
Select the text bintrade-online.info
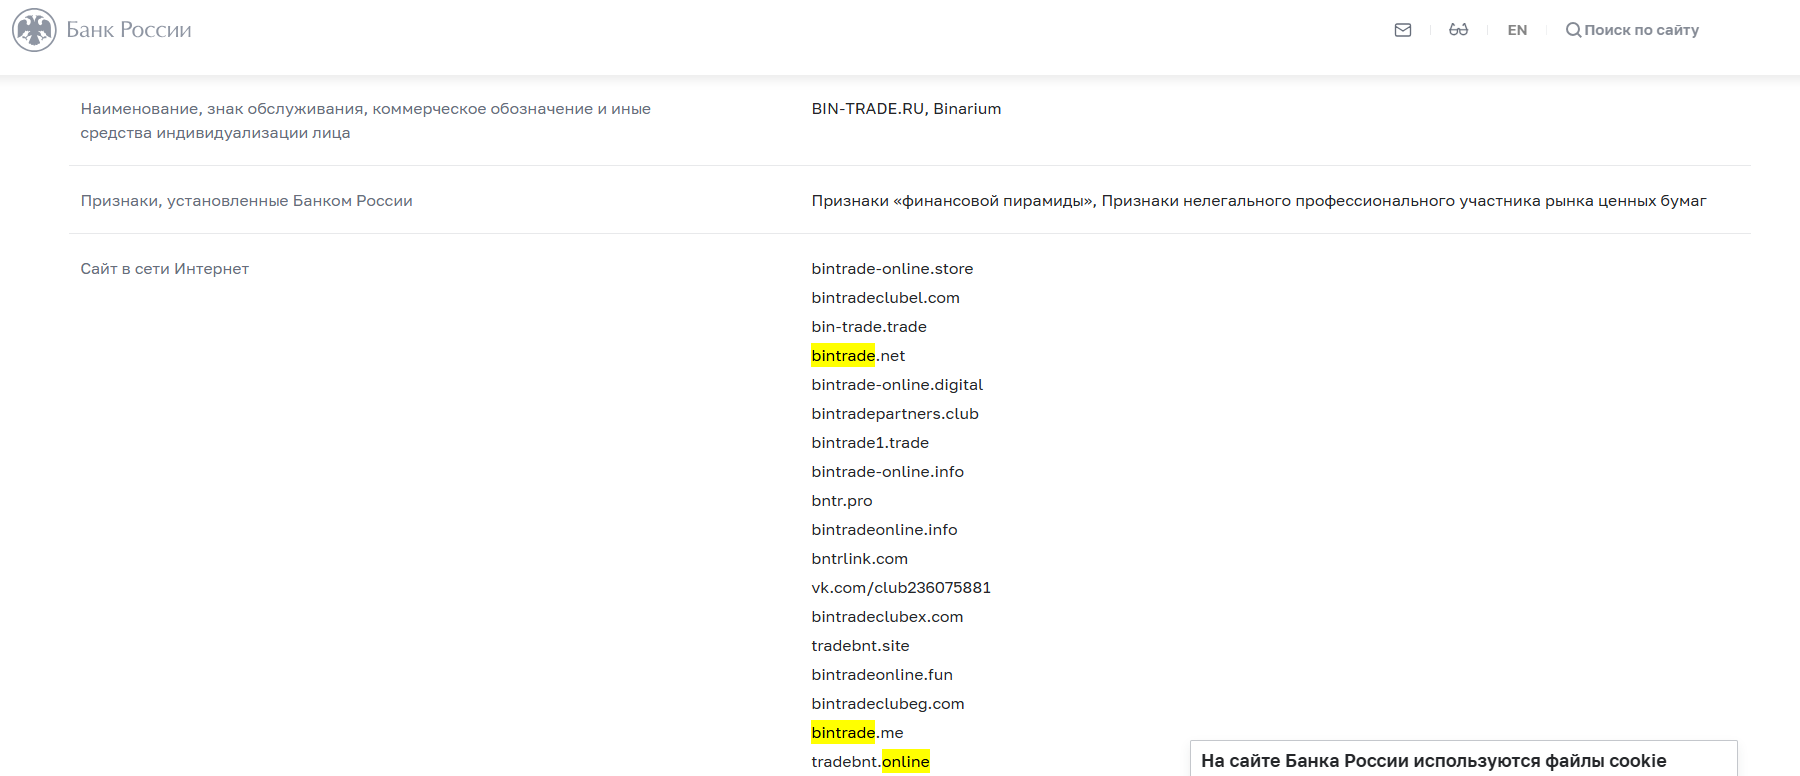[887, 472]
